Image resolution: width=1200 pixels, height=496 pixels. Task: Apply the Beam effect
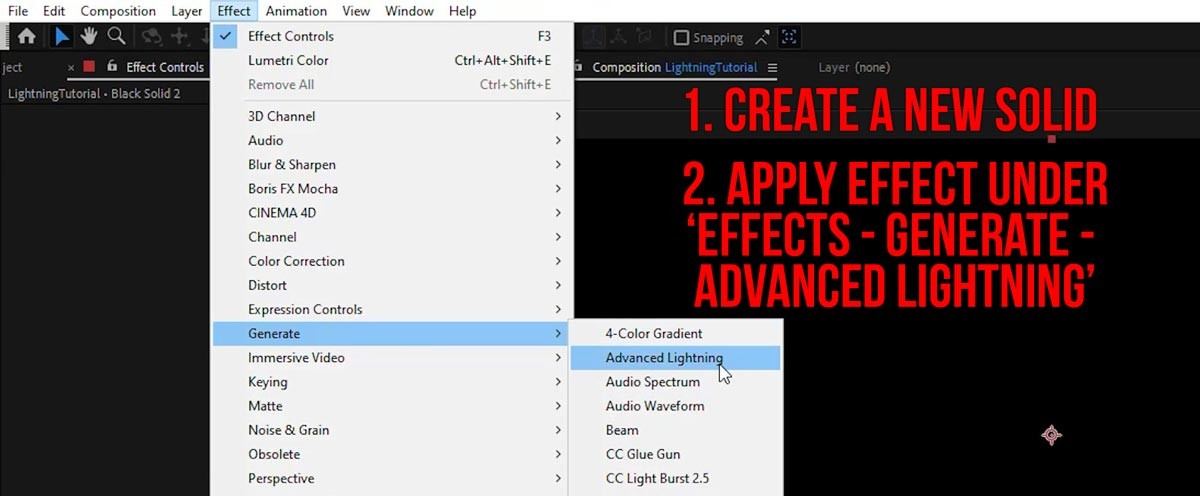tap(676, 430)
